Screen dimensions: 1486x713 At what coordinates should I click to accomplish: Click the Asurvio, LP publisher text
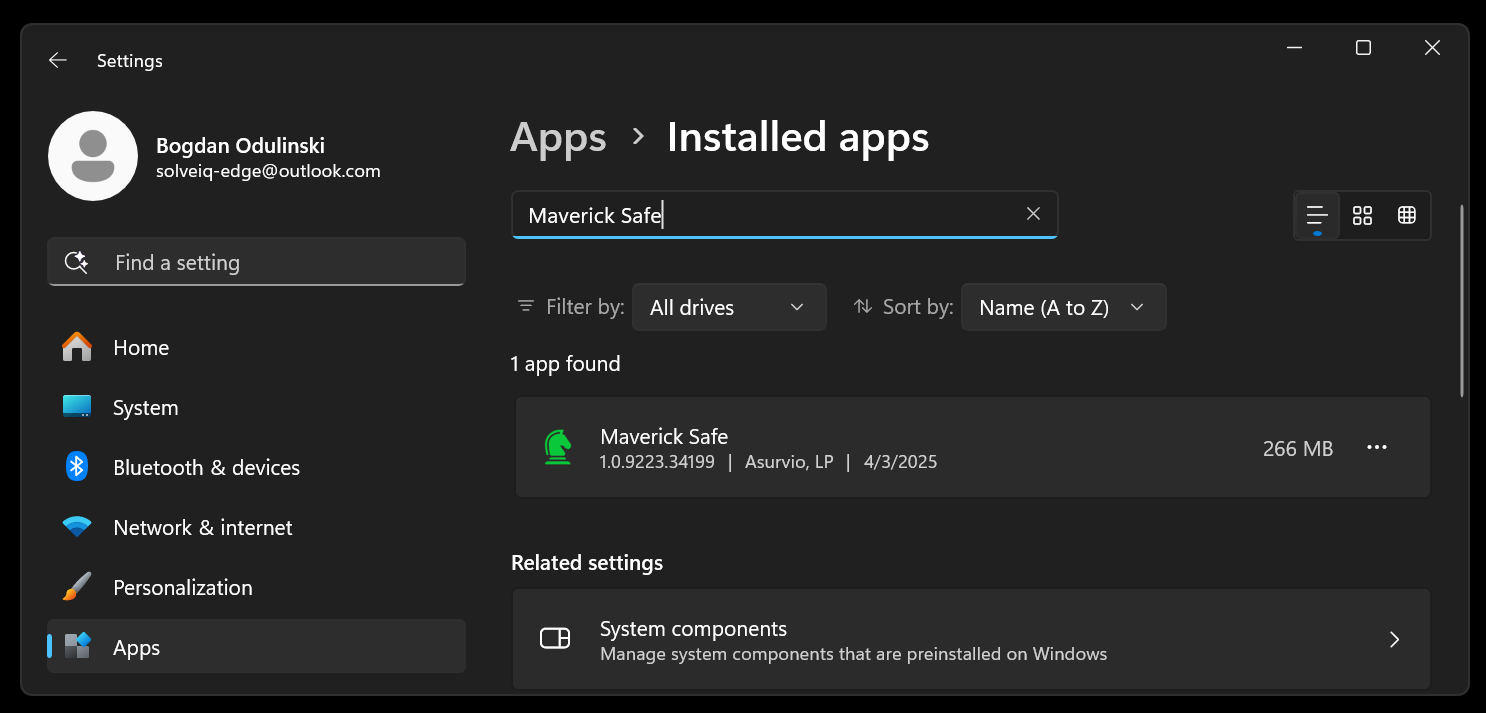pos(789,462)
